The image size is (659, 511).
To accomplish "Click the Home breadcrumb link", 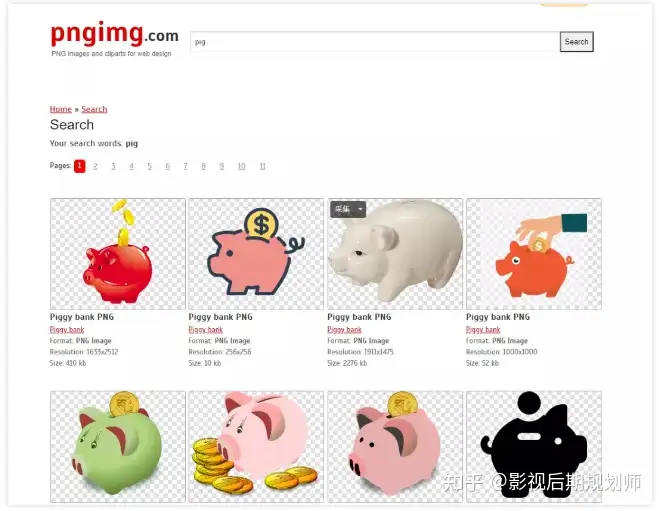I will 61,109.
